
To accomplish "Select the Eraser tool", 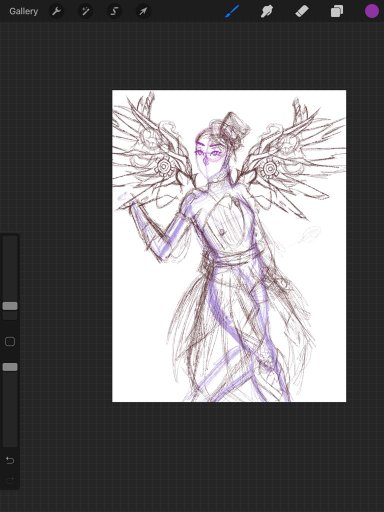I will click(302, 11).
